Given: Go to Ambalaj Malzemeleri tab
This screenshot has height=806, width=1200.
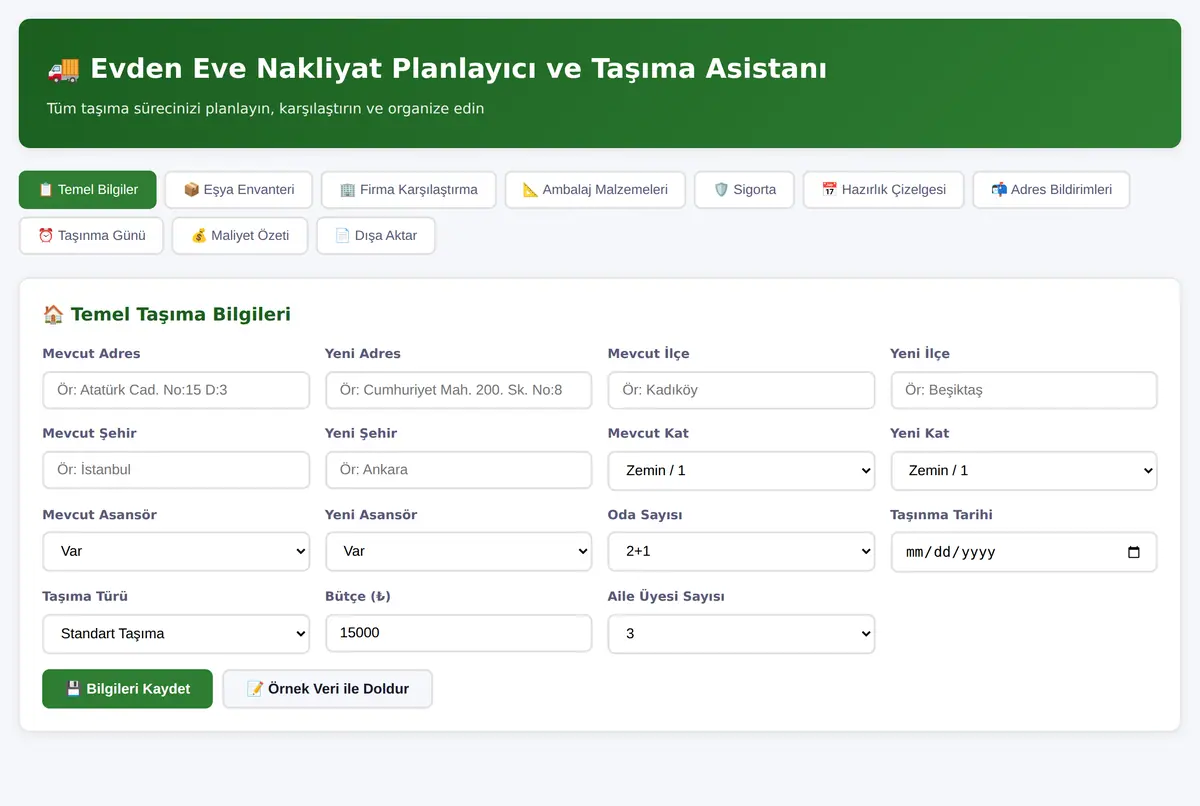Looking at the screenshot, I should (595, 189).
